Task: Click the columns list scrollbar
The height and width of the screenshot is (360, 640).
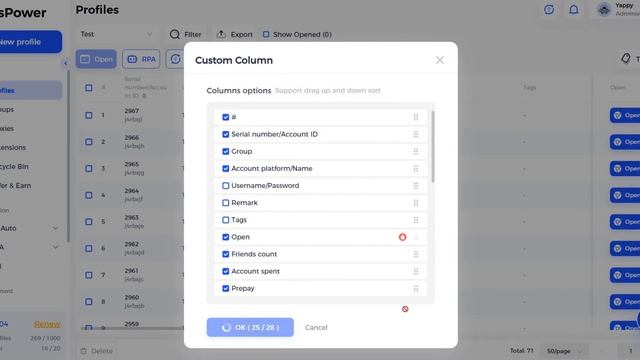Action: (433, 147)
